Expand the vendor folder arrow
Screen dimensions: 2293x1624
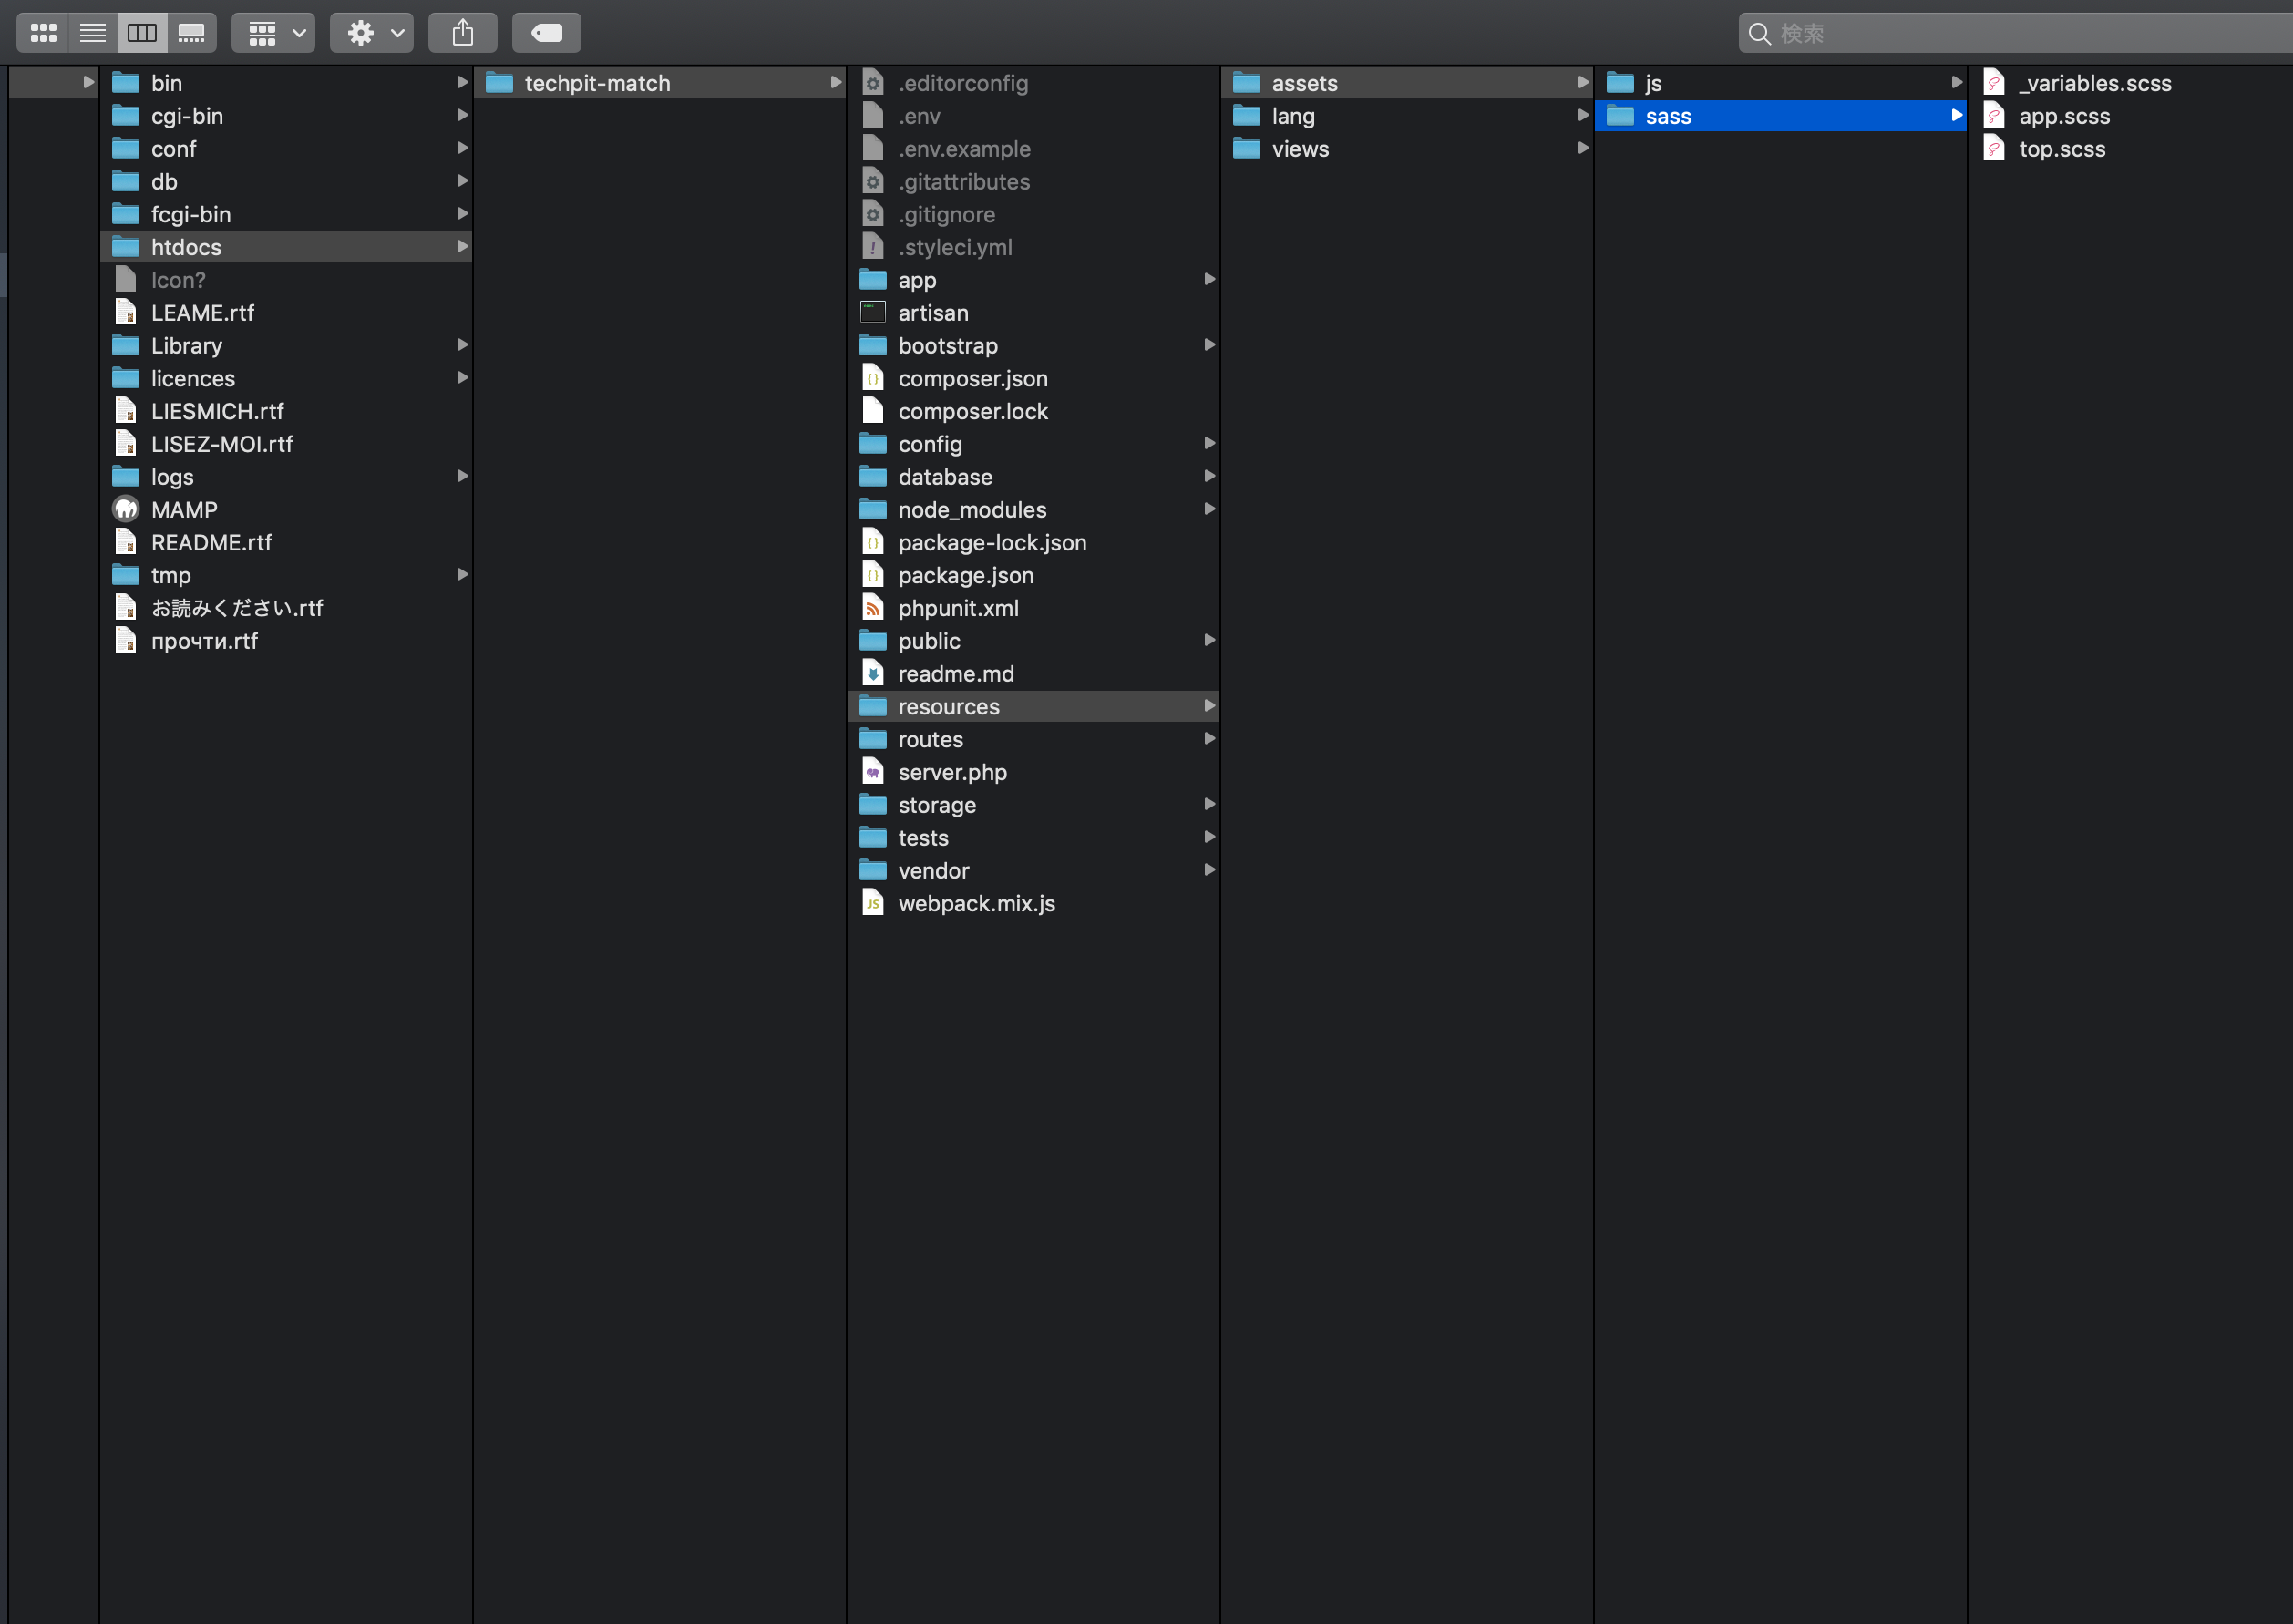pyautogui.click(x=1209, y=870)
